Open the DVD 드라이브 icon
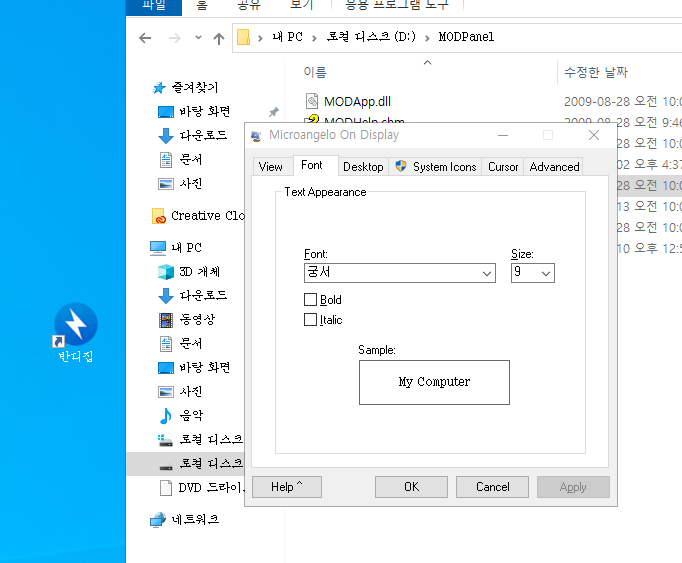 (166, 487)
